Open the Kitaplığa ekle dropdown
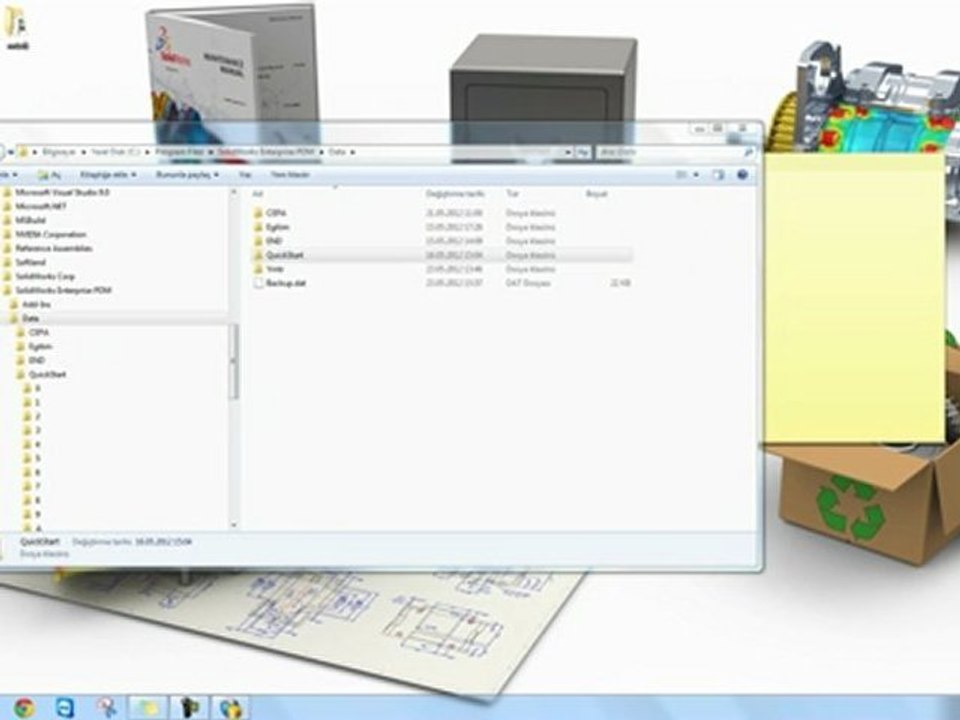This screenshot has width=960, height=720. point(108,175)
